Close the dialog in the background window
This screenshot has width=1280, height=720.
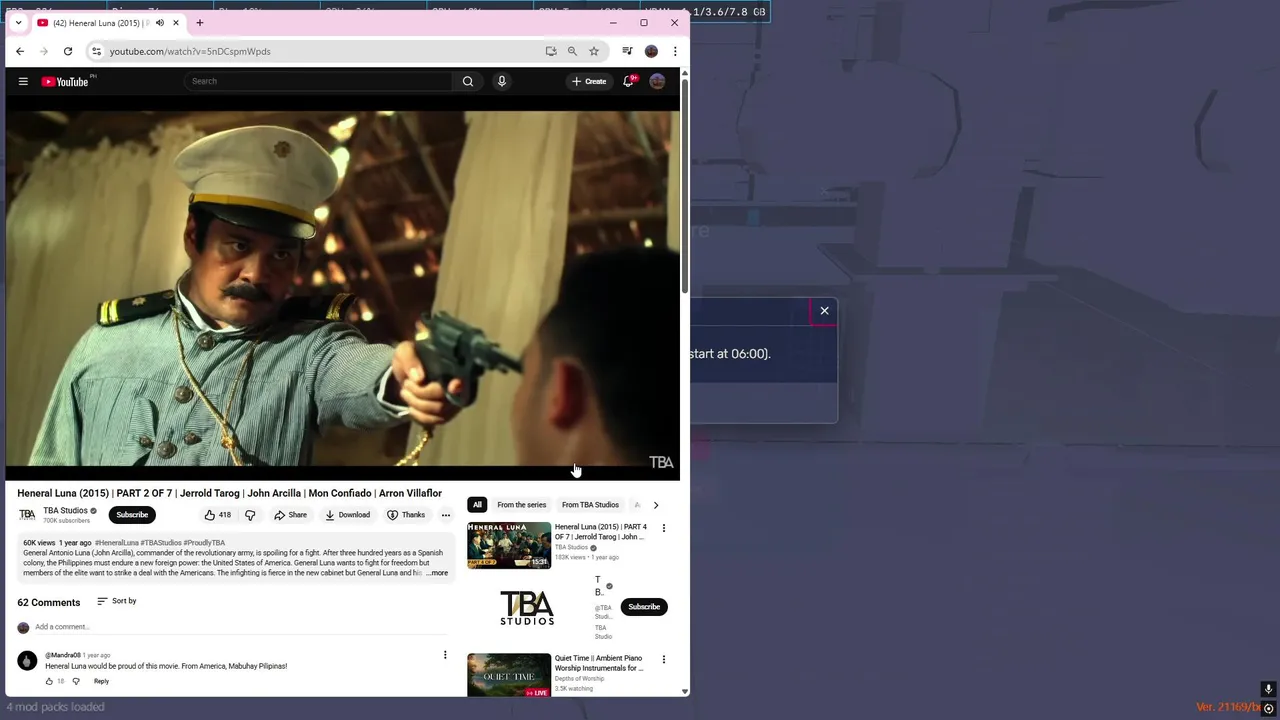pos(824,311)
